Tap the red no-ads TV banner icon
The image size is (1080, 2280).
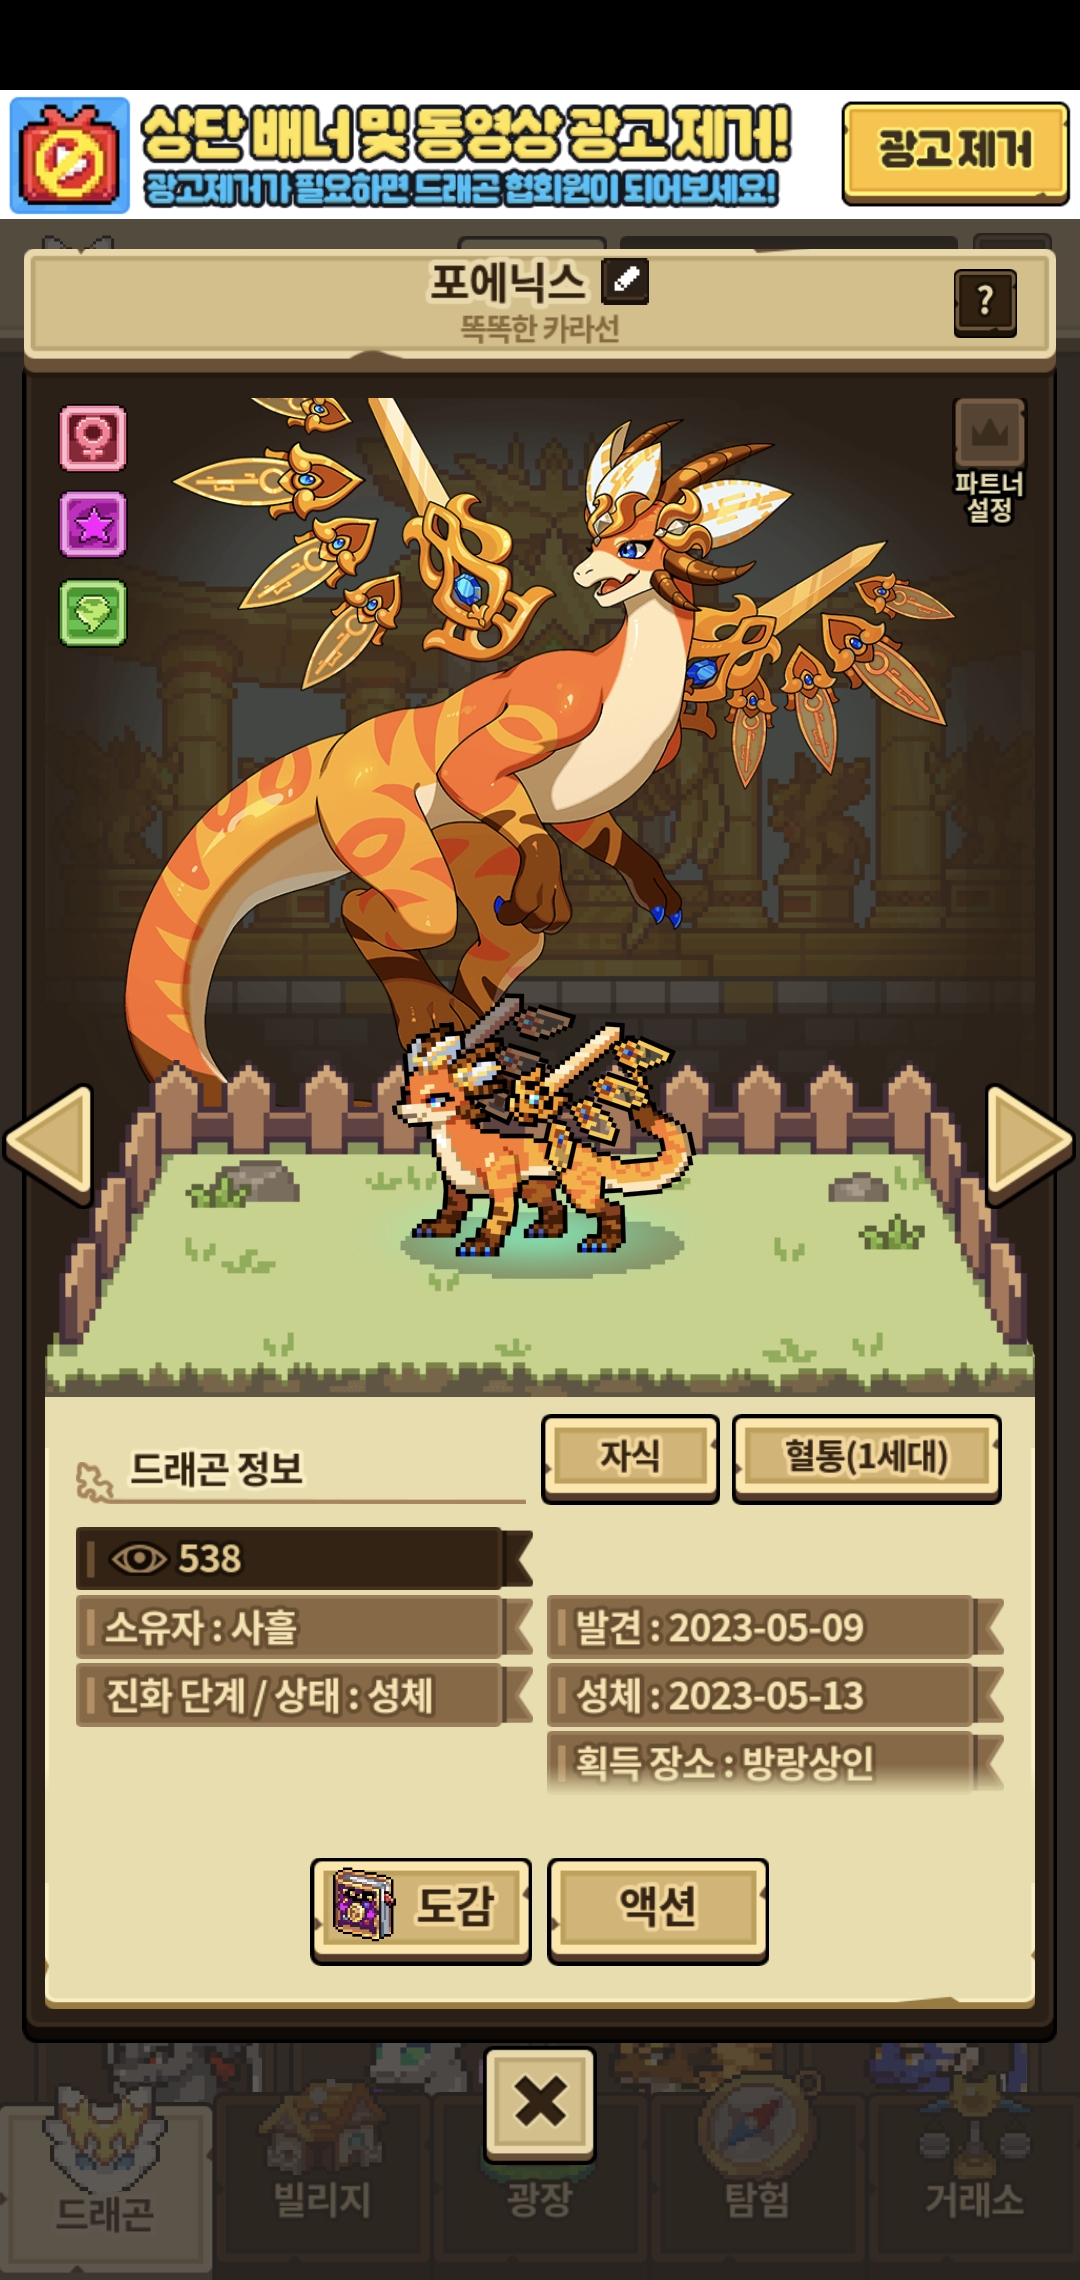[x=69, y=155]
